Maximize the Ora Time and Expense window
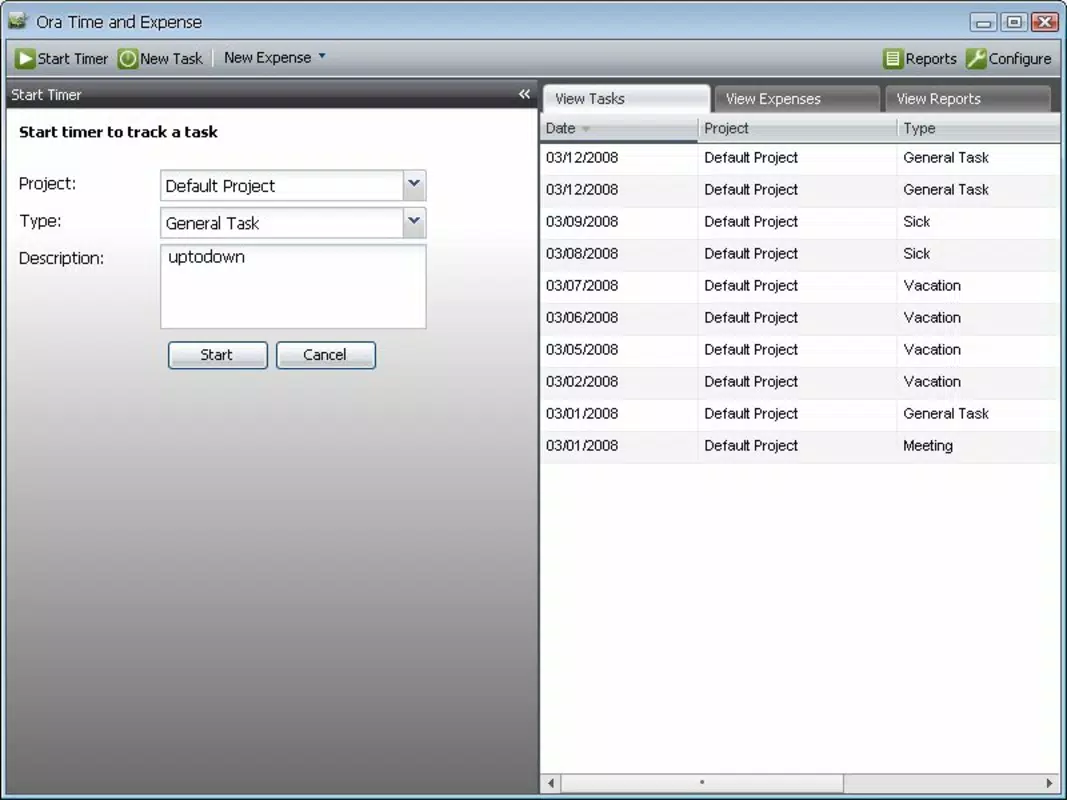 click(x=1014, y=22)
